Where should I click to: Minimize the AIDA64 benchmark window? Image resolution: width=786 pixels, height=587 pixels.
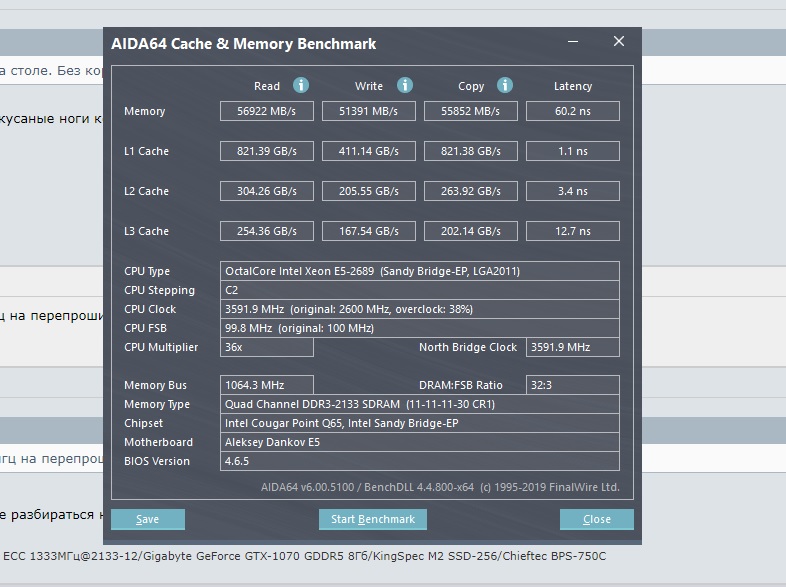[x=573, y=42]
